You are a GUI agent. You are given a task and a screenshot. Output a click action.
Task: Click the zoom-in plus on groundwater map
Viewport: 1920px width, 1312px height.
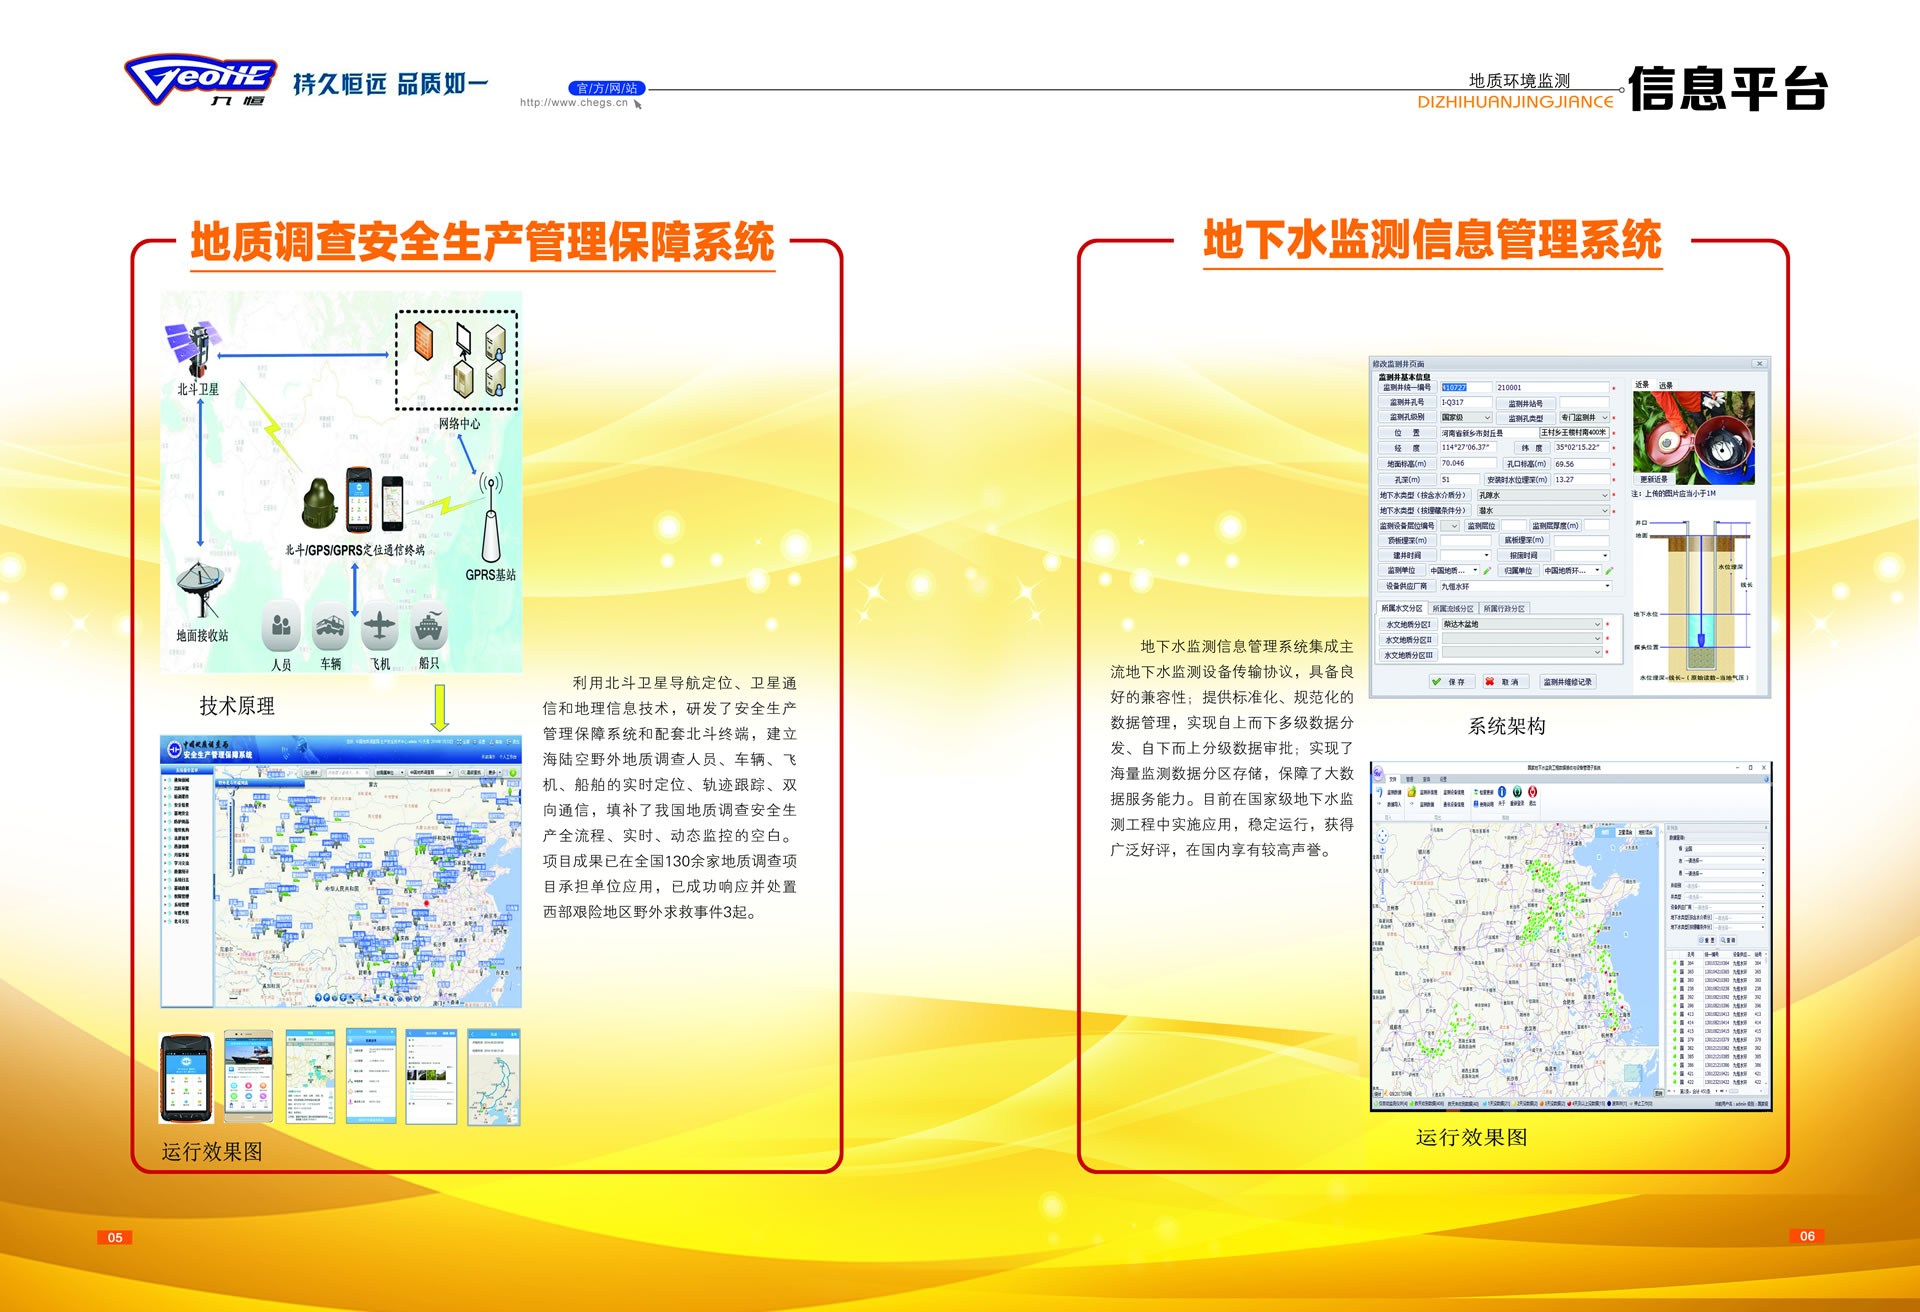pos(1383,850)
